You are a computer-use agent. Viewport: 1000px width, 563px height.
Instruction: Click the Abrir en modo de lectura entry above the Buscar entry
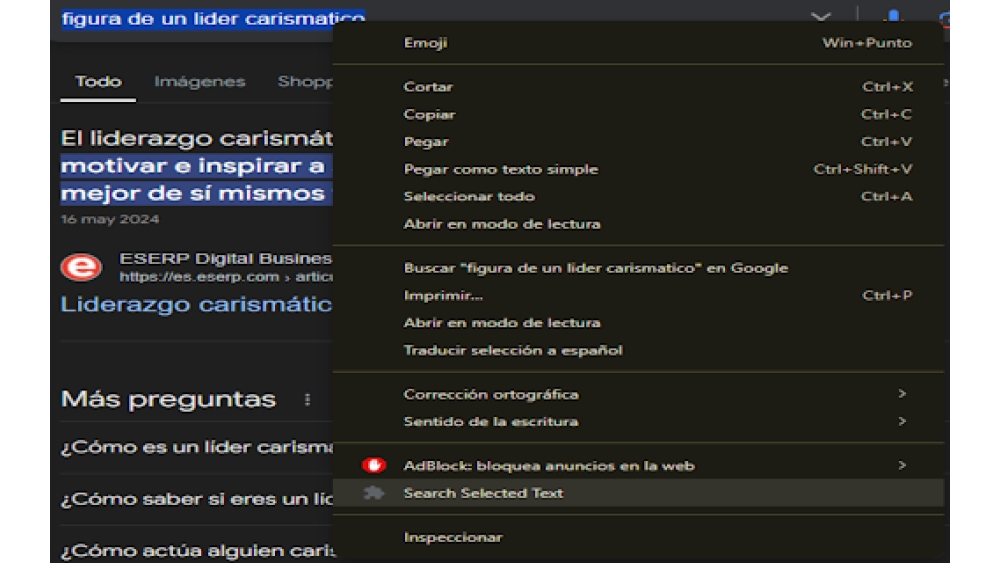[x=638, y=224]
